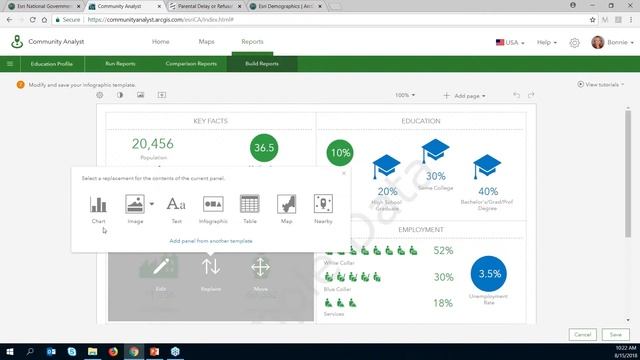The image size is (640, 360).
Task: Click the 20,456 population value
Action: coord(153,144)
